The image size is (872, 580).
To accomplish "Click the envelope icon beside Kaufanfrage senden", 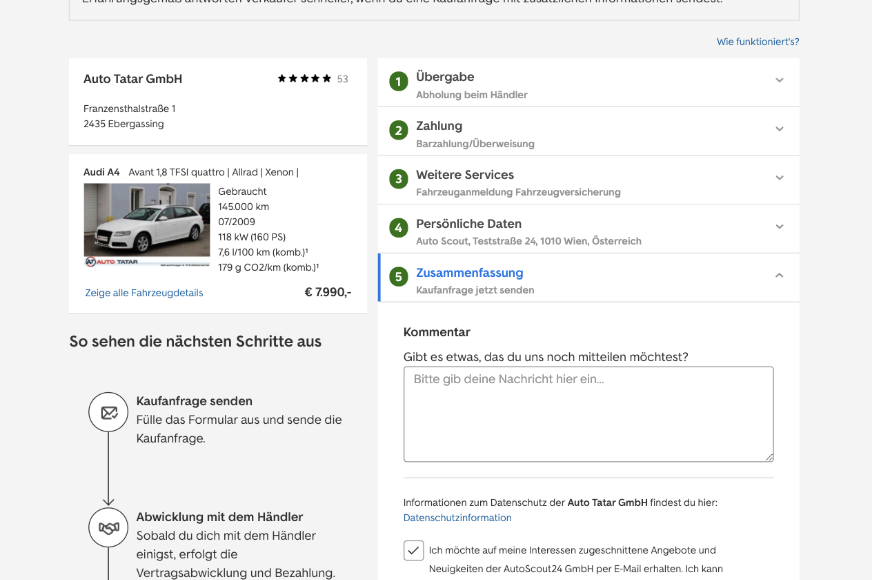I will pyautogui.click(x=108, y=412).
